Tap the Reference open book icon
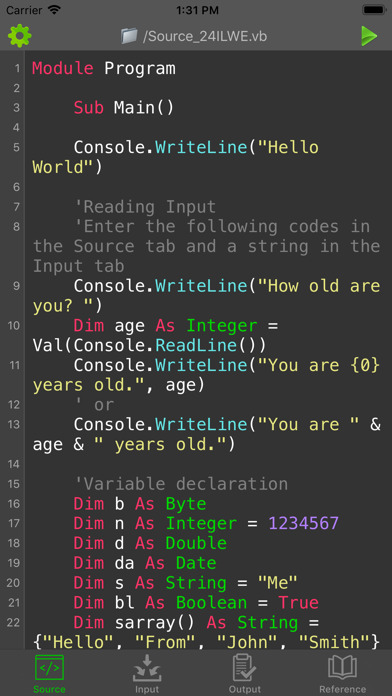Viewport: 392px width, 696px height. [x=342, y=668]
